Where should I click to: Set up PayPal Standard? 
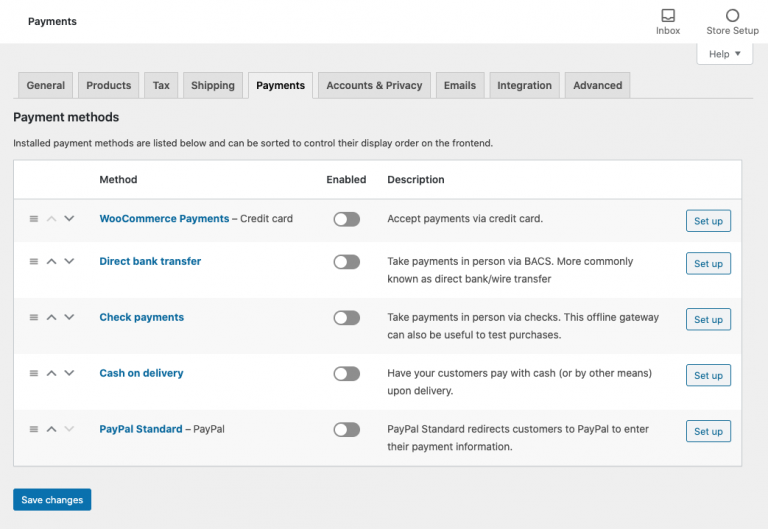[x=708, y=431]
